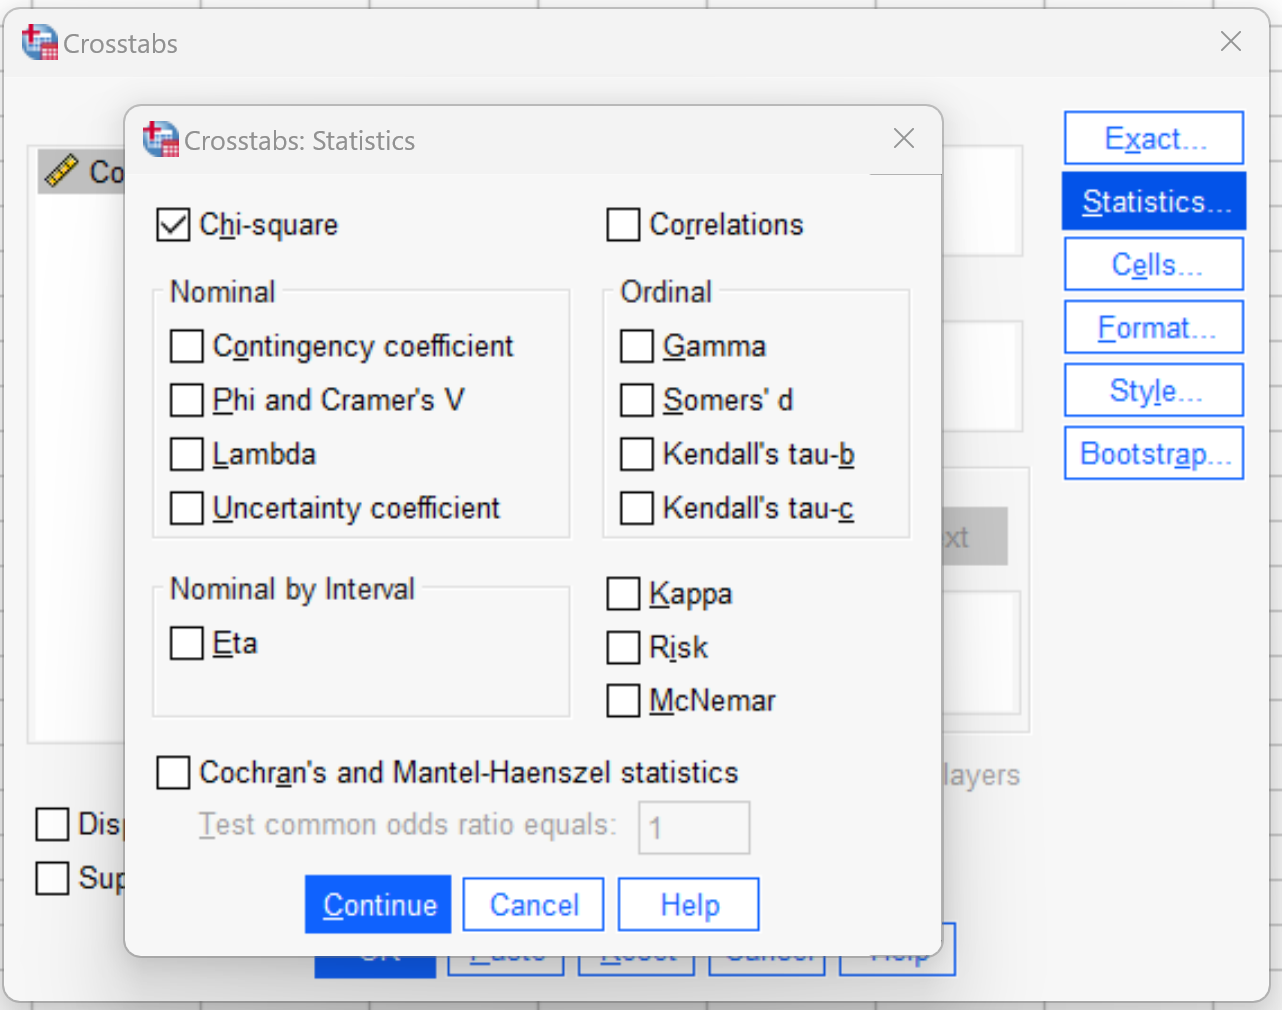1282x1010 pixels.
Task: Close the Crosstabs: Statistics dialog
Action: [x=904, y=138]
